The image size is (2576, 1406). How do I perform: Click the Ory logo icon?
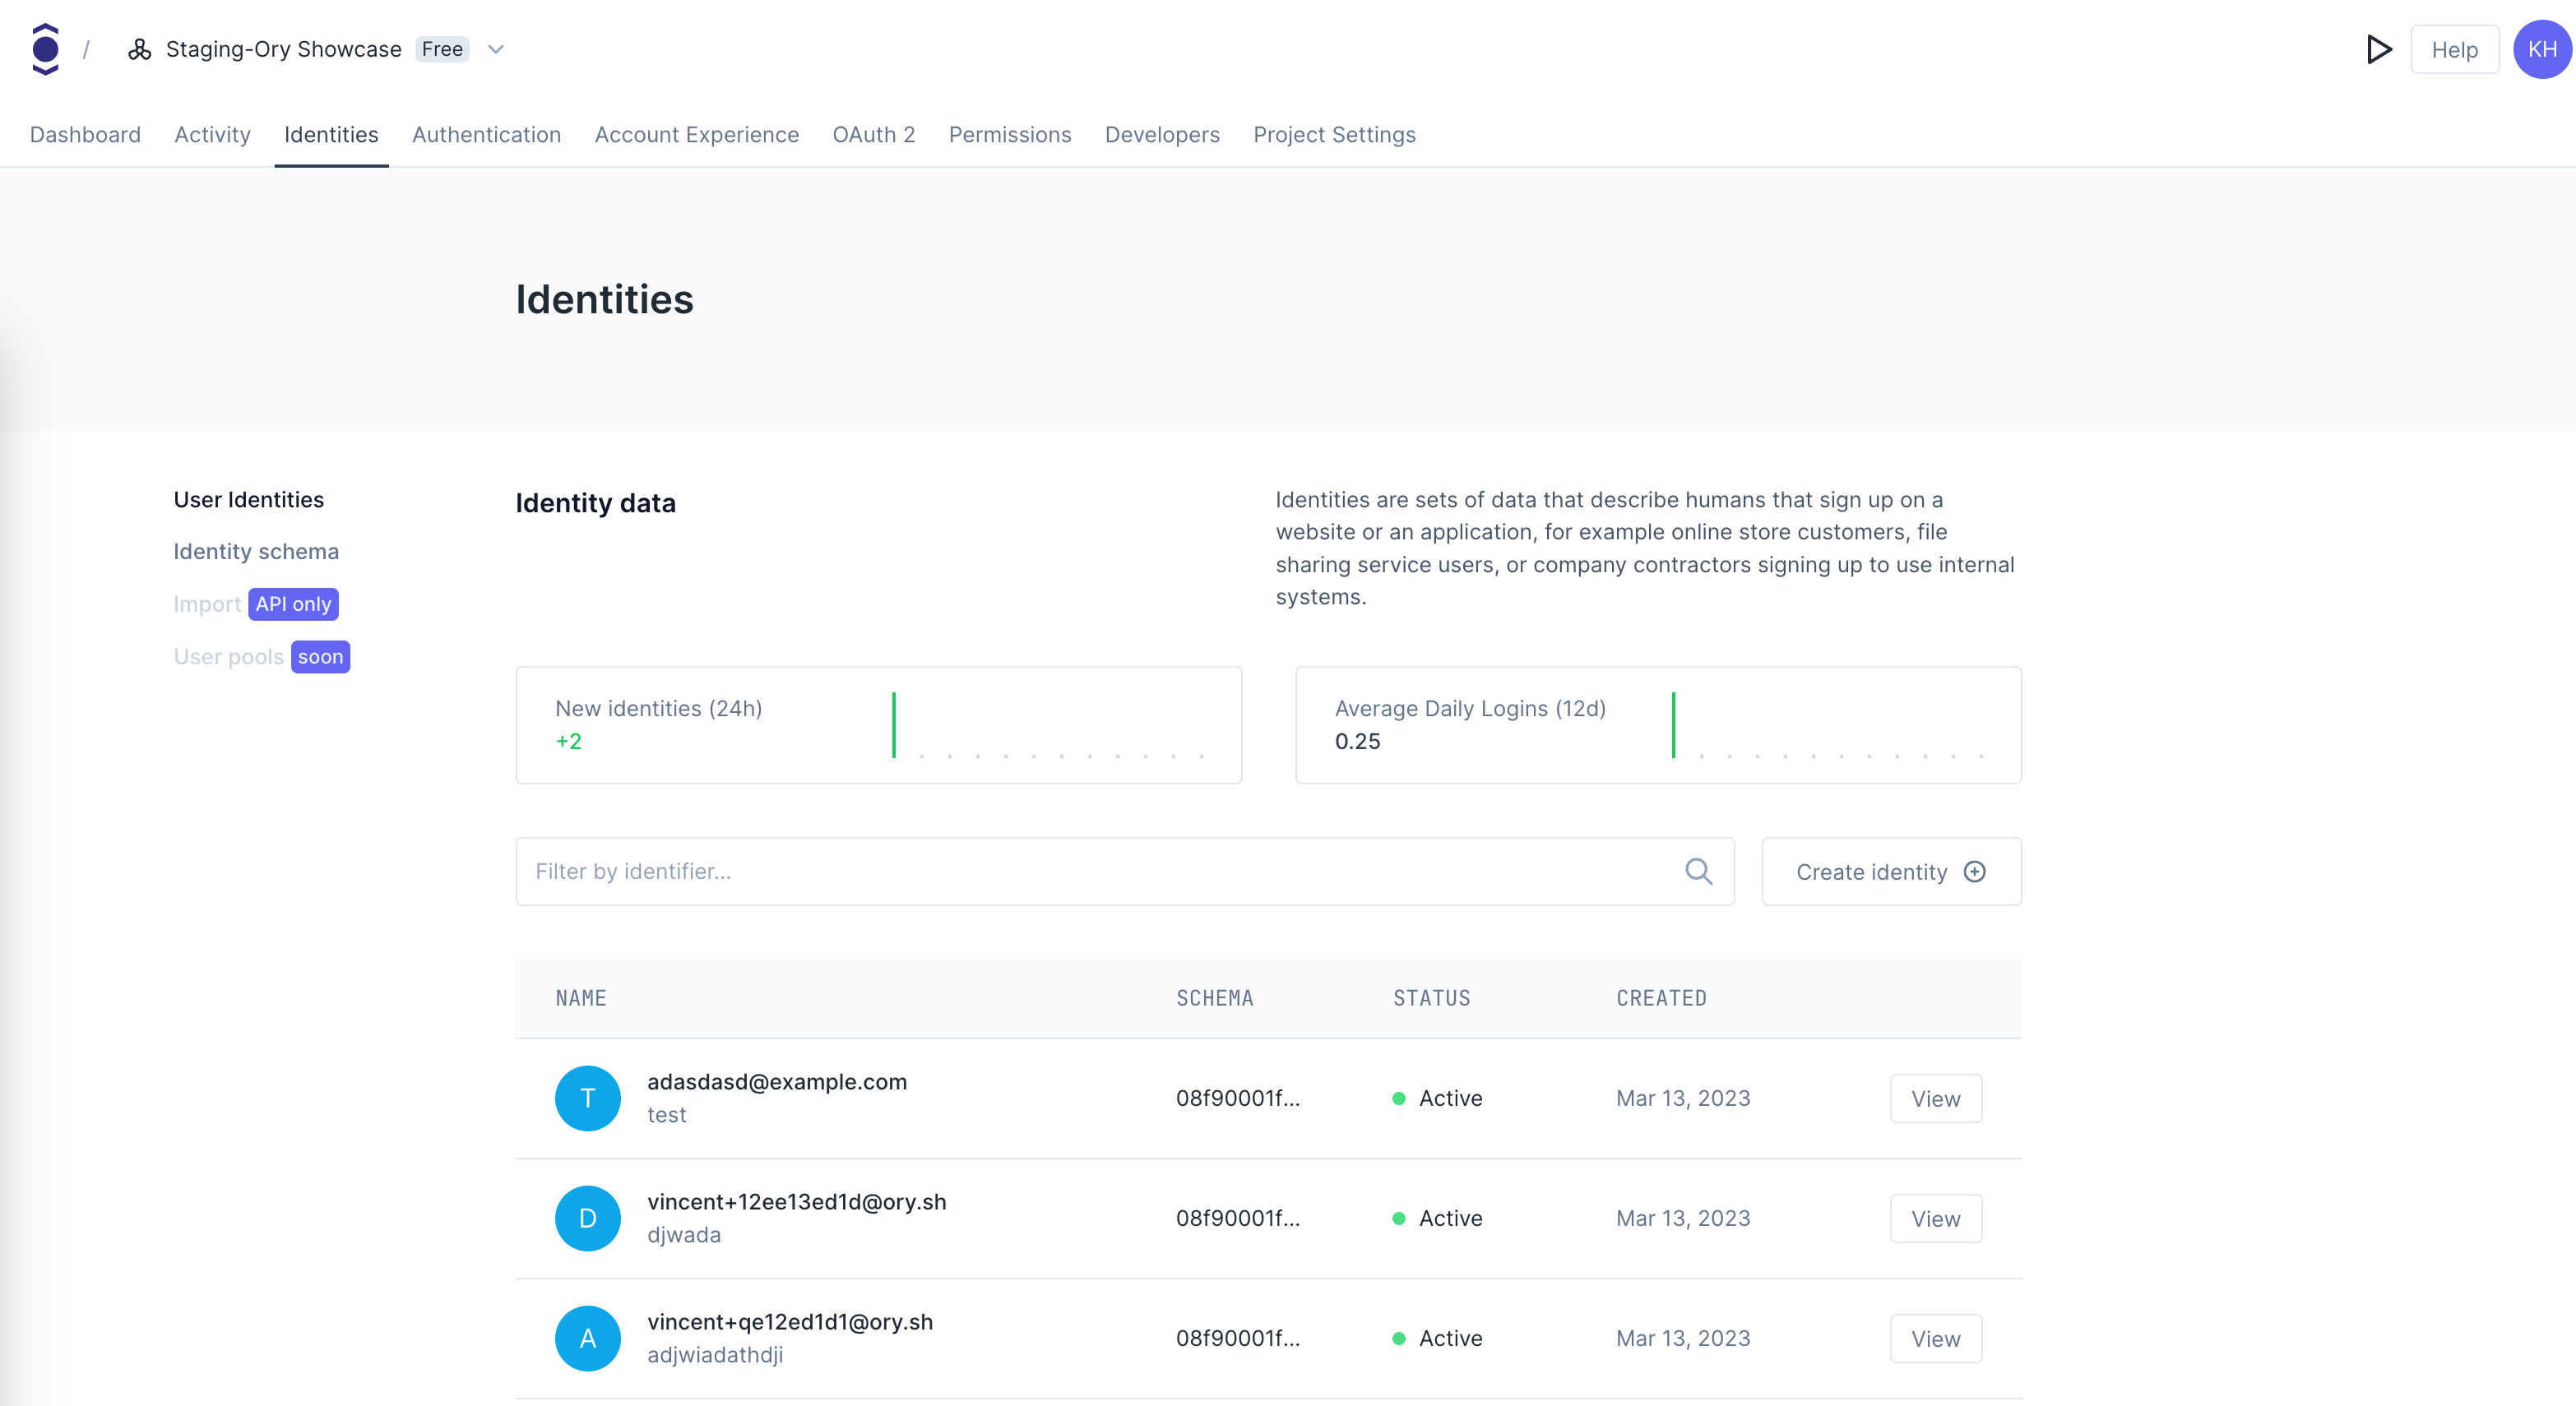pyautogui.click(x=45, y=49)
